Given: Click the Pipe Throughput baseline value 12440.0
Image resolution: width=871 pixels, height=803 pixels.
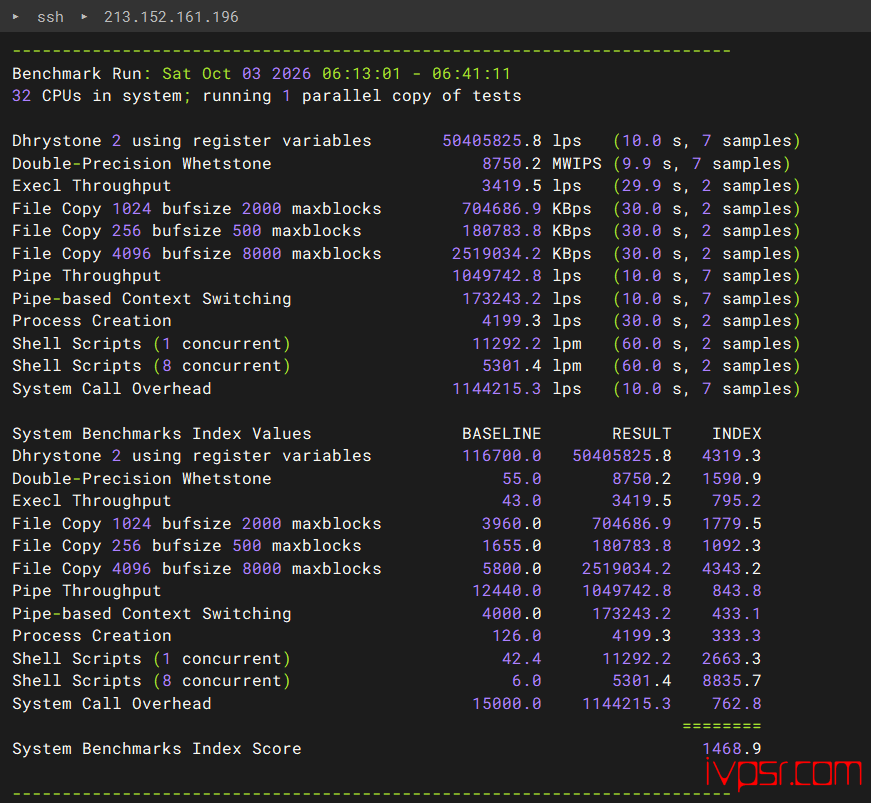Looking at the screenshot, I should 507,591.
